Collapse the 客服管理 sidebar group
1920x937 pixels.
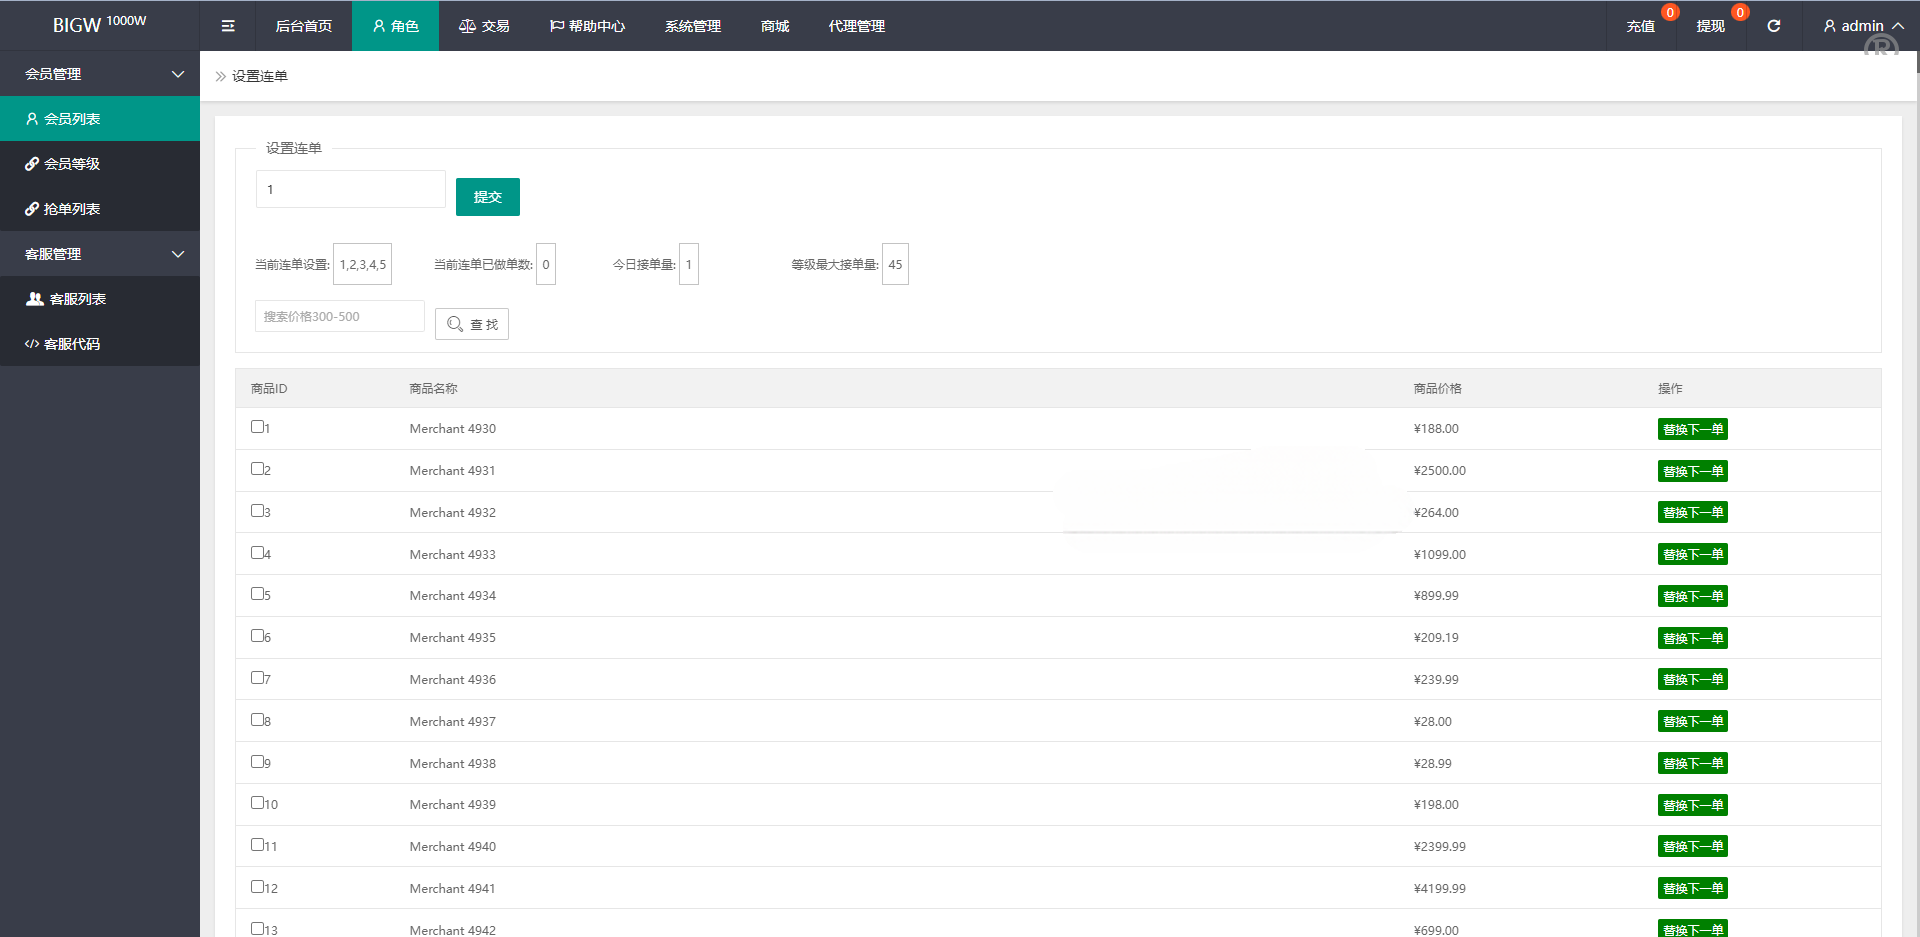[177, 254]
